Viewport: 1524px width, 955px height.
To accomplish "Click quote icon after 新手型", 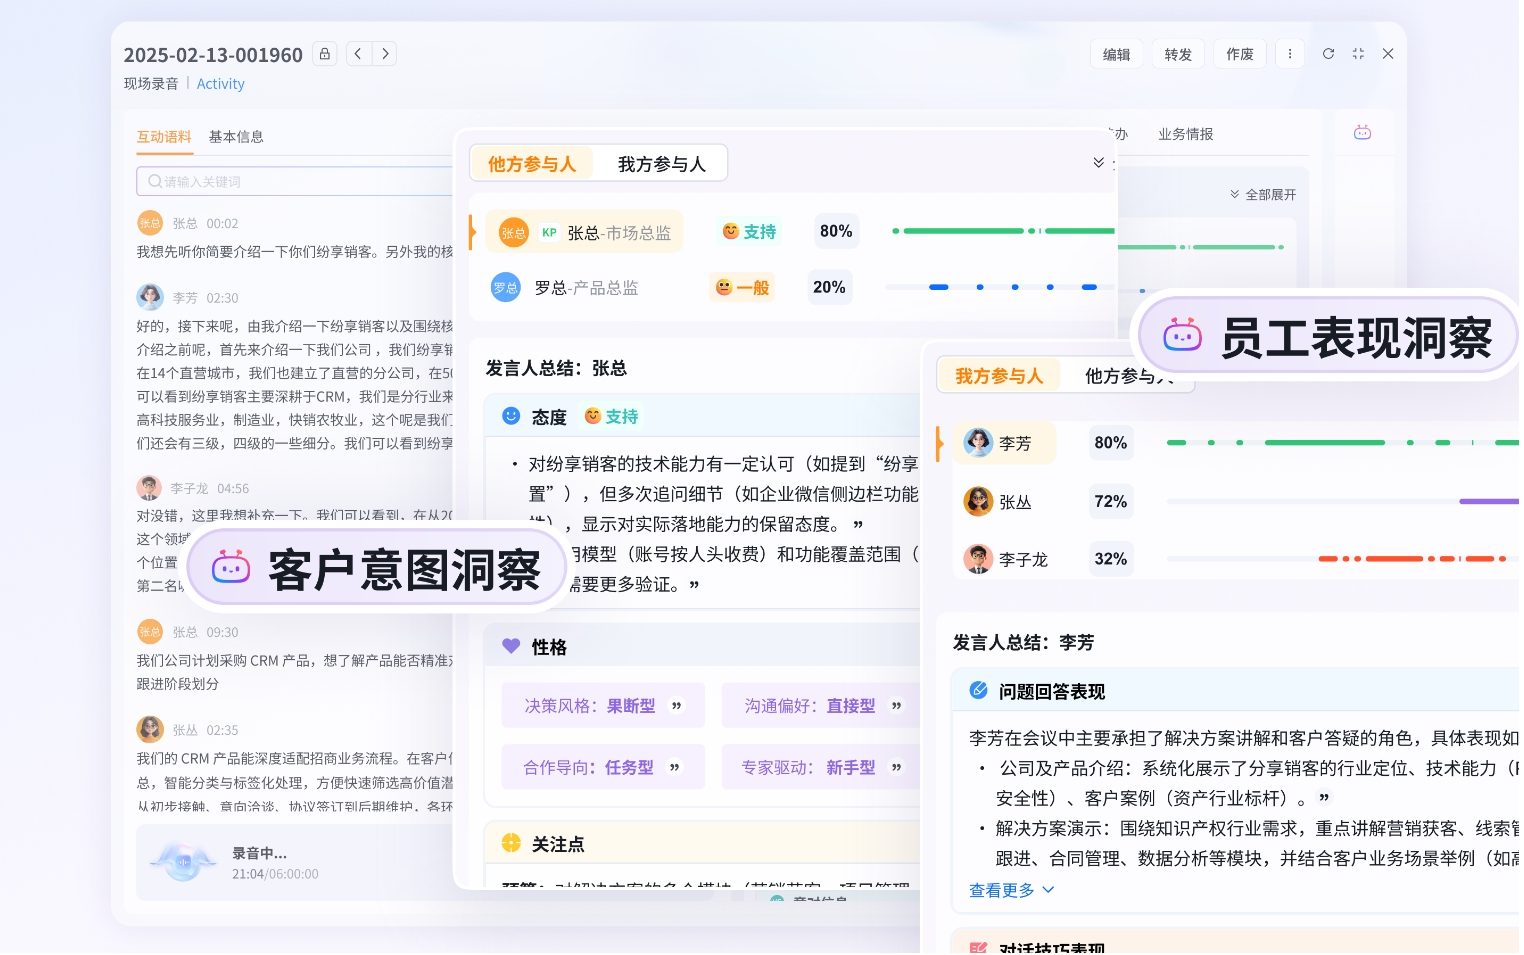I will coord(897,768).
